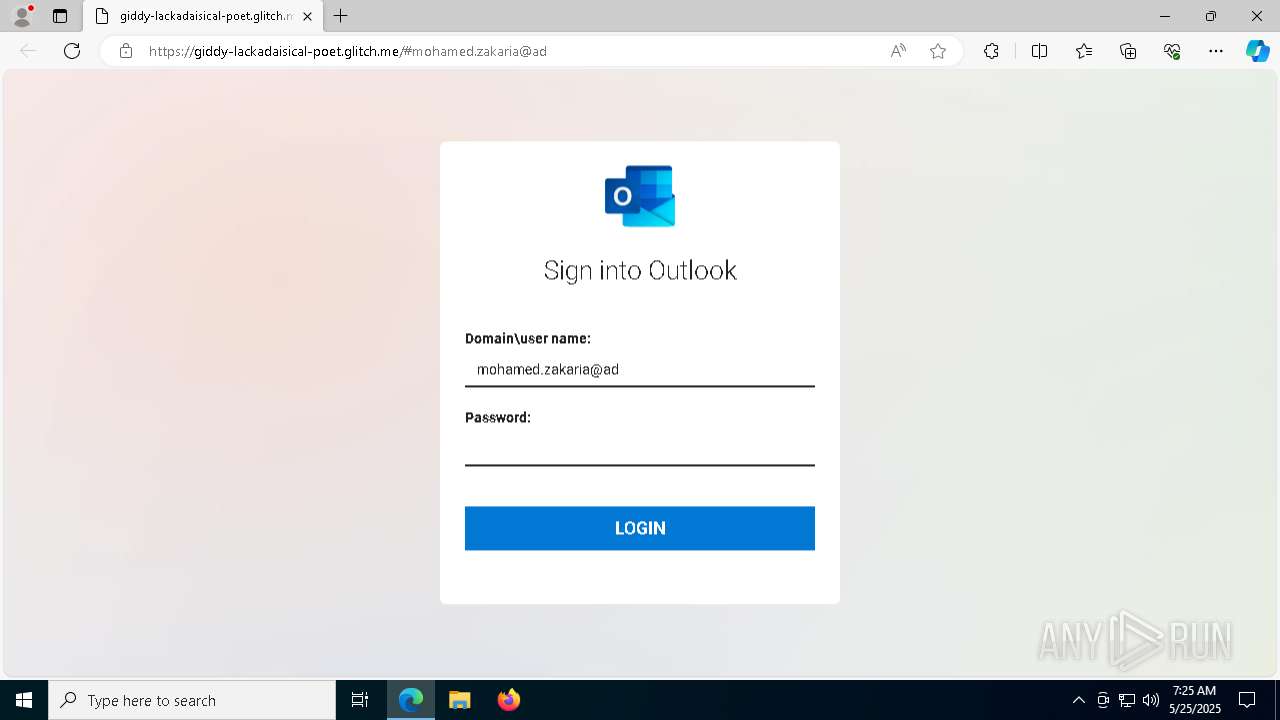Open the clock showing 7:25 AM

pyautogui.click(x=1194, y=700)
